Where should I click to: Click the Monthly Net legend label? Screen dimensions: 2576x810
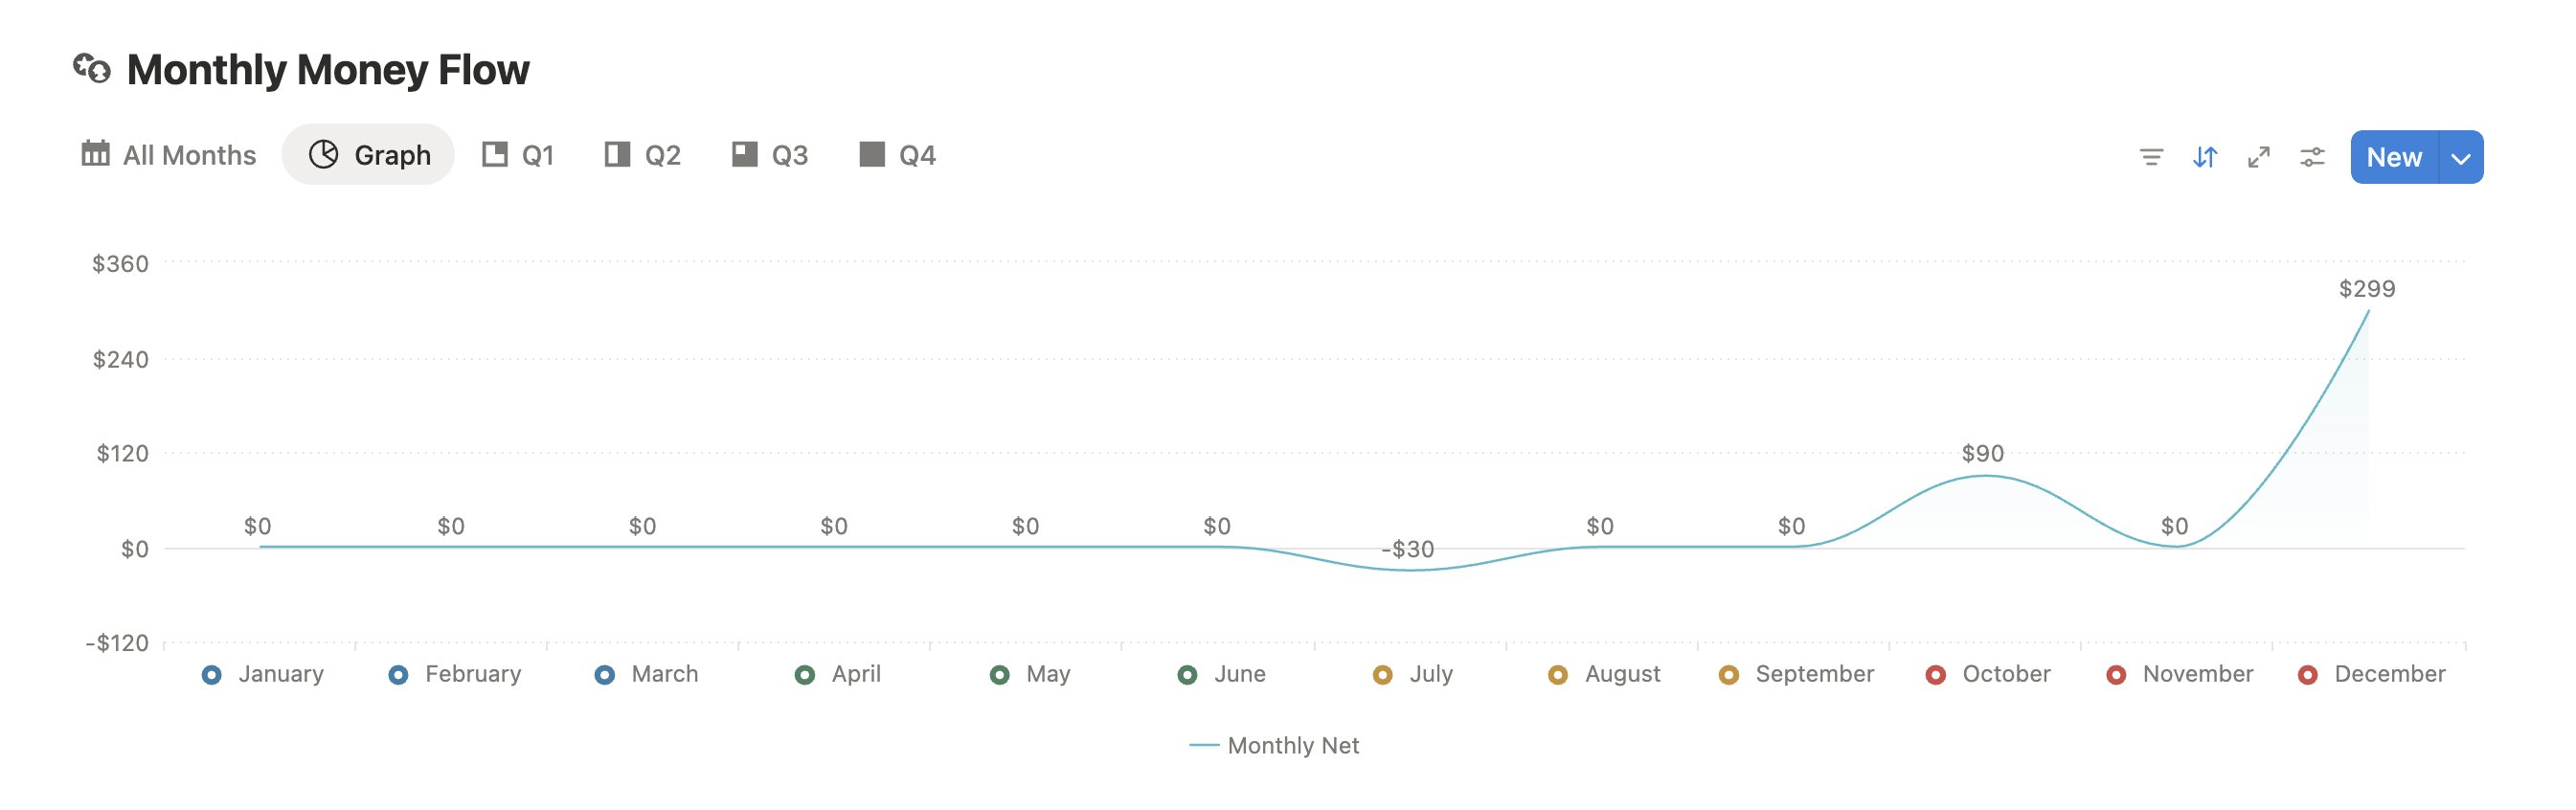point(1293,745)
